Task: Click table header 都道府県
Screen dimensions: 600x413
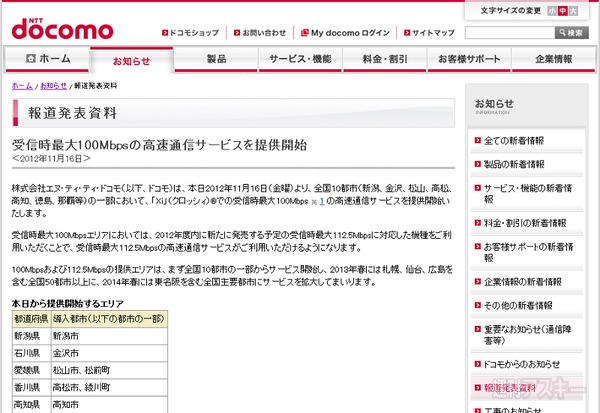Action: pos(31,319)
